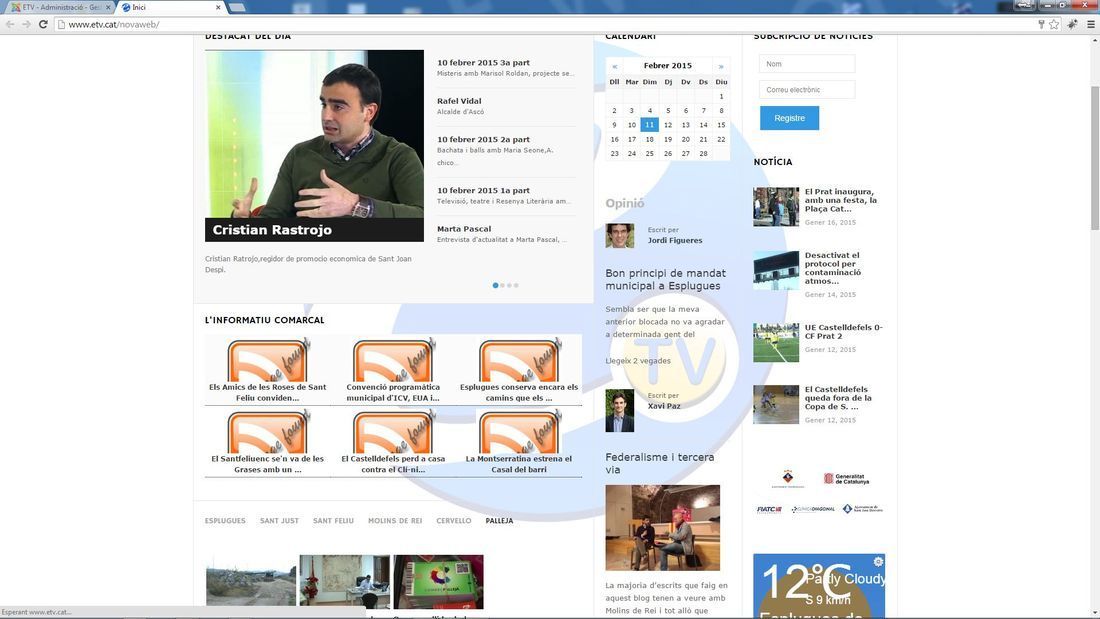1100x619 pixels.
Task: Click the extension puzzle icon in toolbar
Action: (1072, 24)
